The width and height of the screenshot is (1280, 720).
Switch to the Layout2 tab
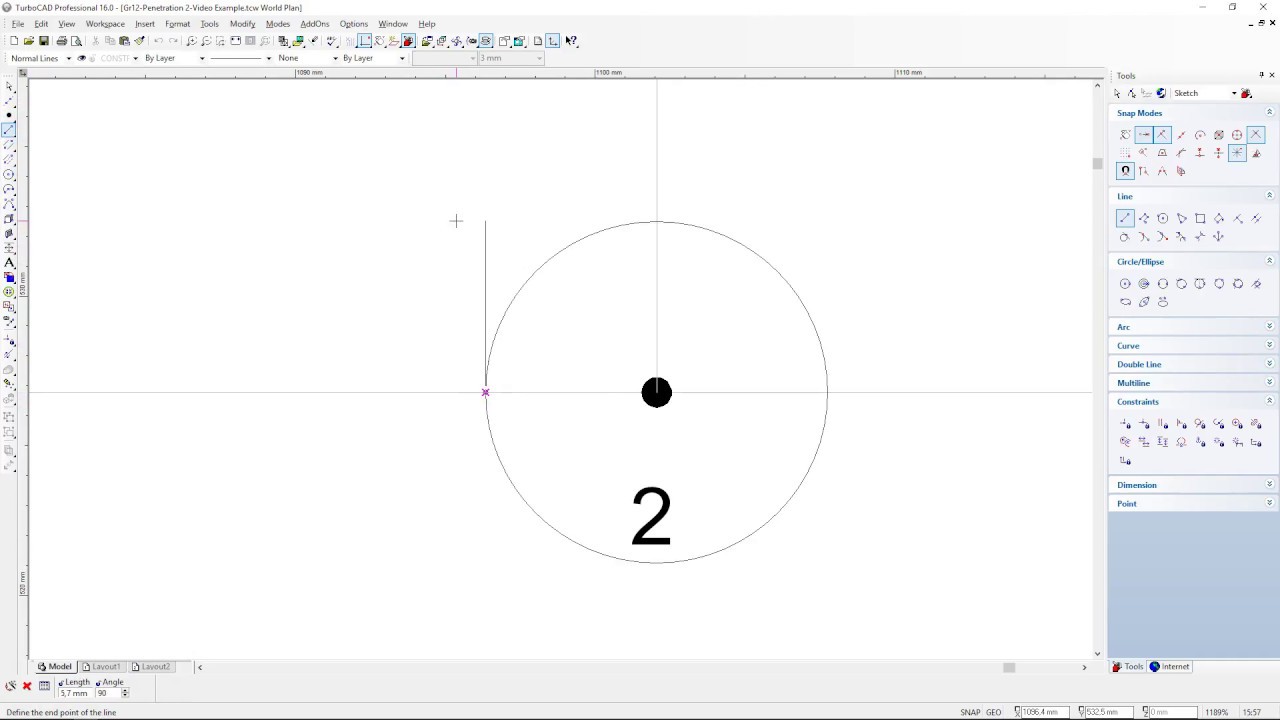pyautogui.click(x=150, y=667)
